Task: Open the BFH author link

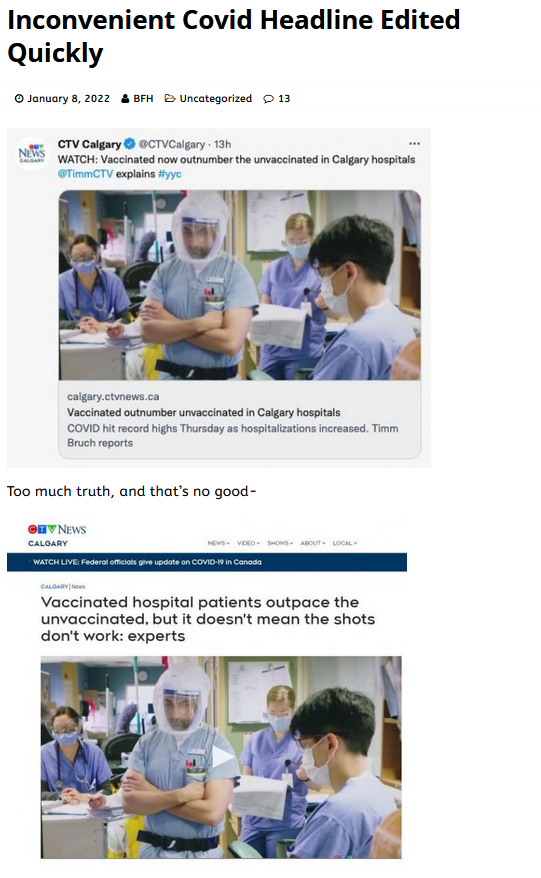Action: tap(143, 99)
